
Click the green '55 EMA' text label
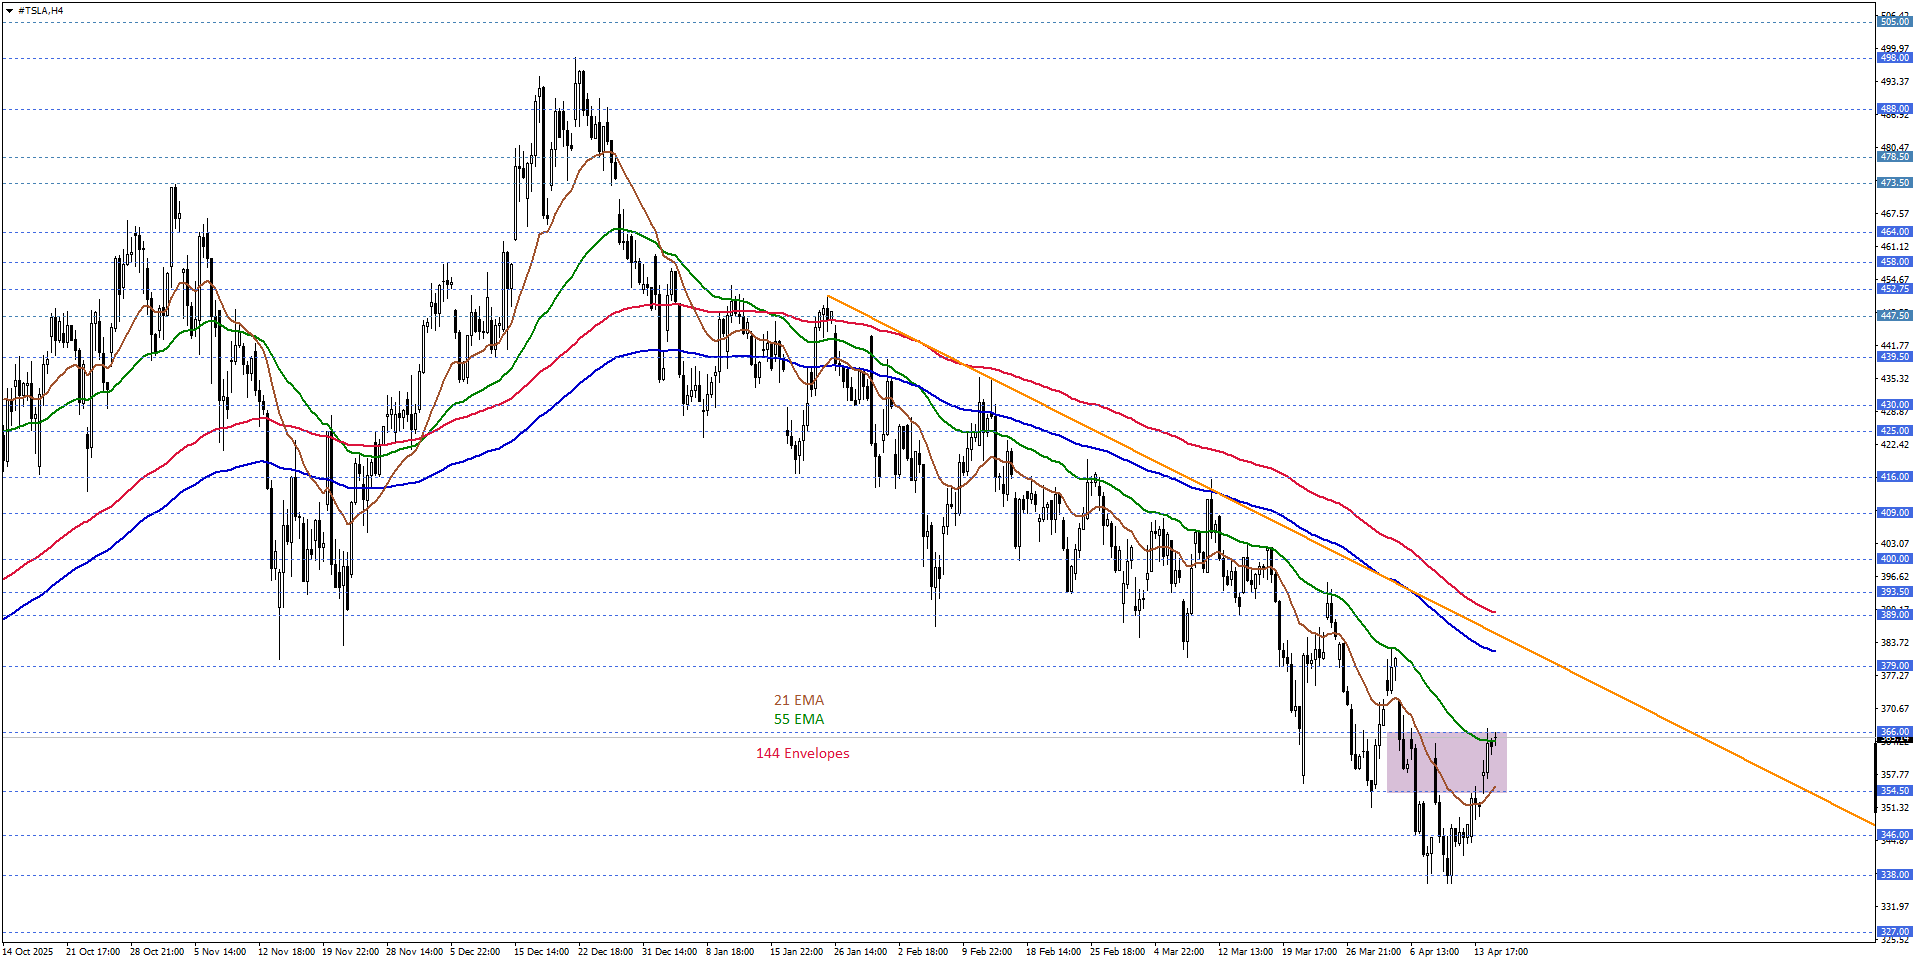click(798, 719)
